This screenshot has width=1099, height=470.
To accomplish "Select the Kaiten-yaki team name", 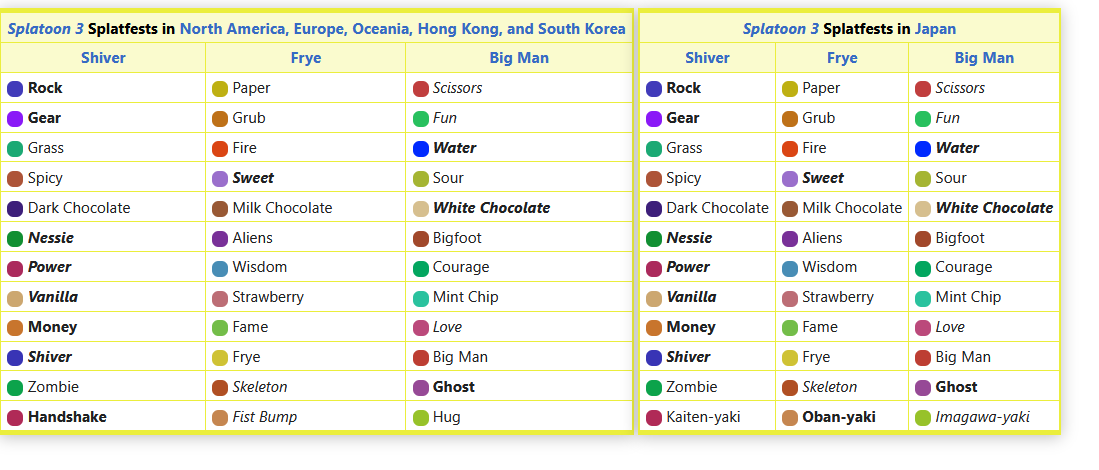I will 703,417.
